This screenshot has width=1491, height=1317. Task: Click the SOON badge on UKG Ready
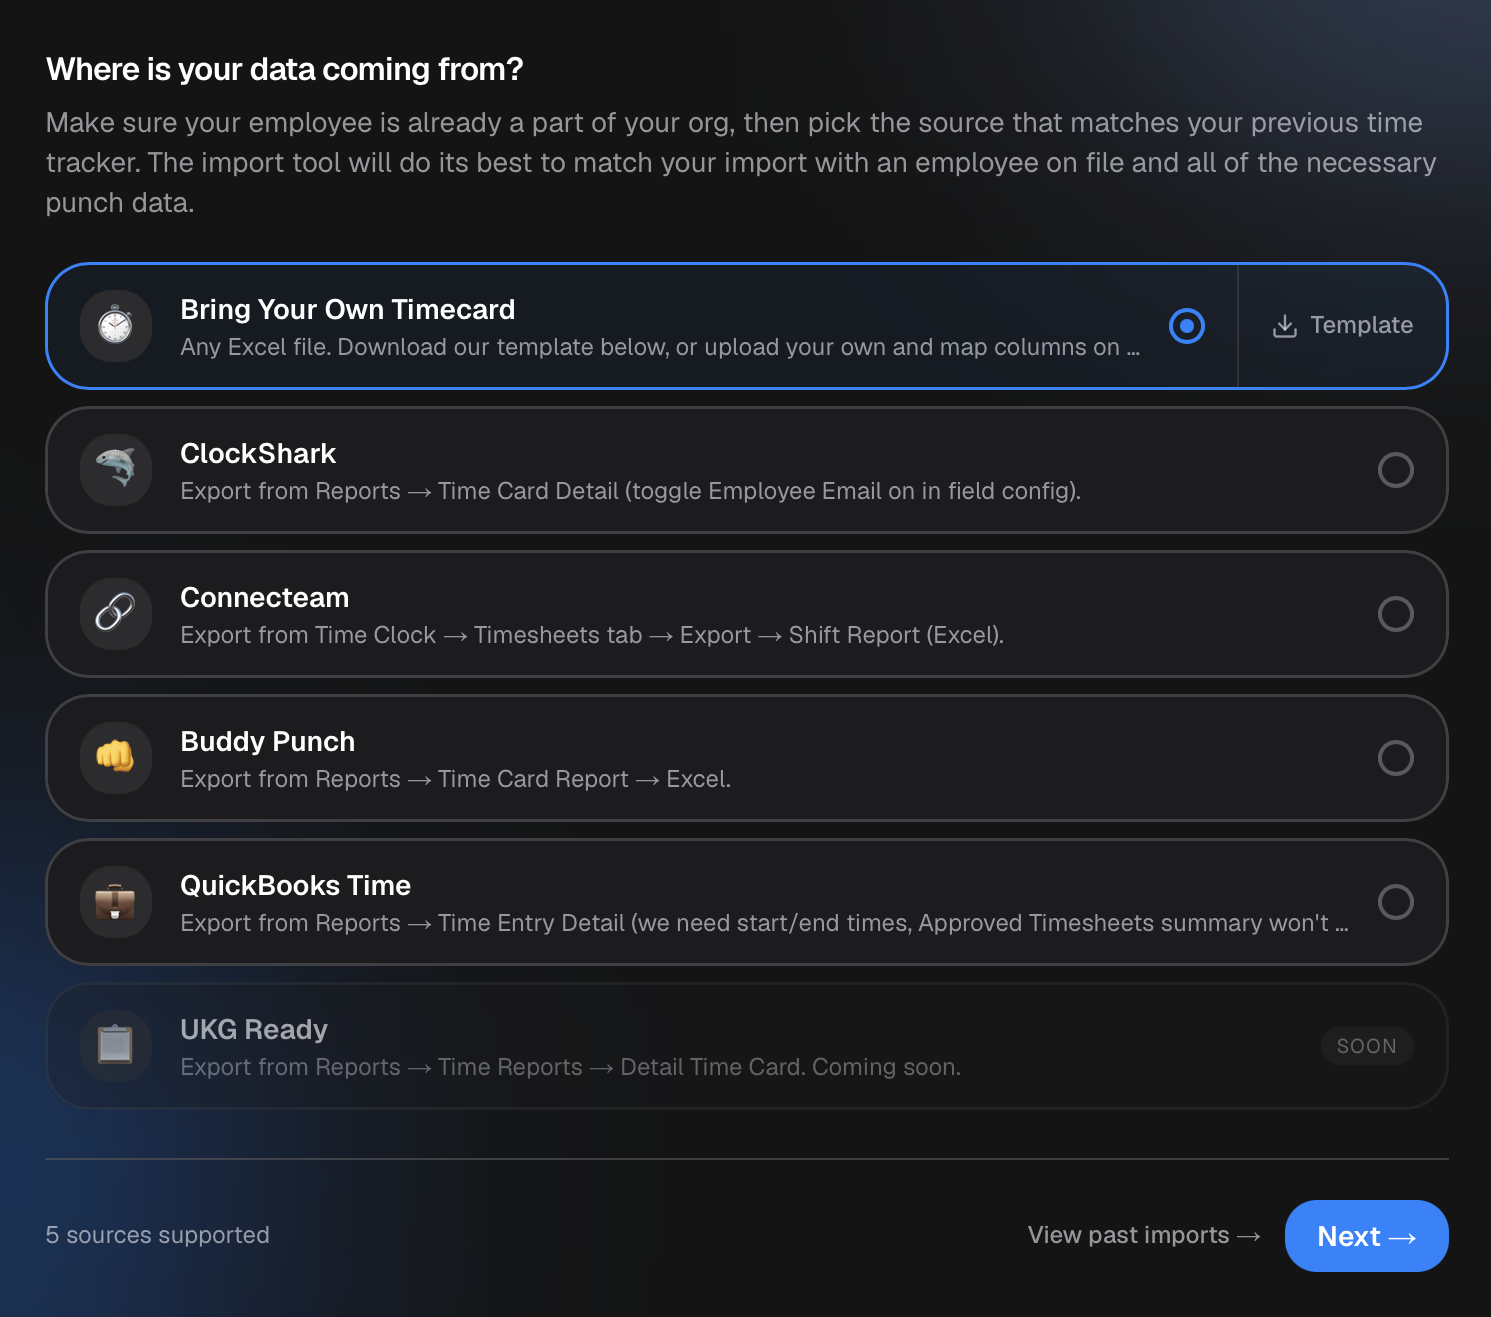[x=1367, y=1046]
